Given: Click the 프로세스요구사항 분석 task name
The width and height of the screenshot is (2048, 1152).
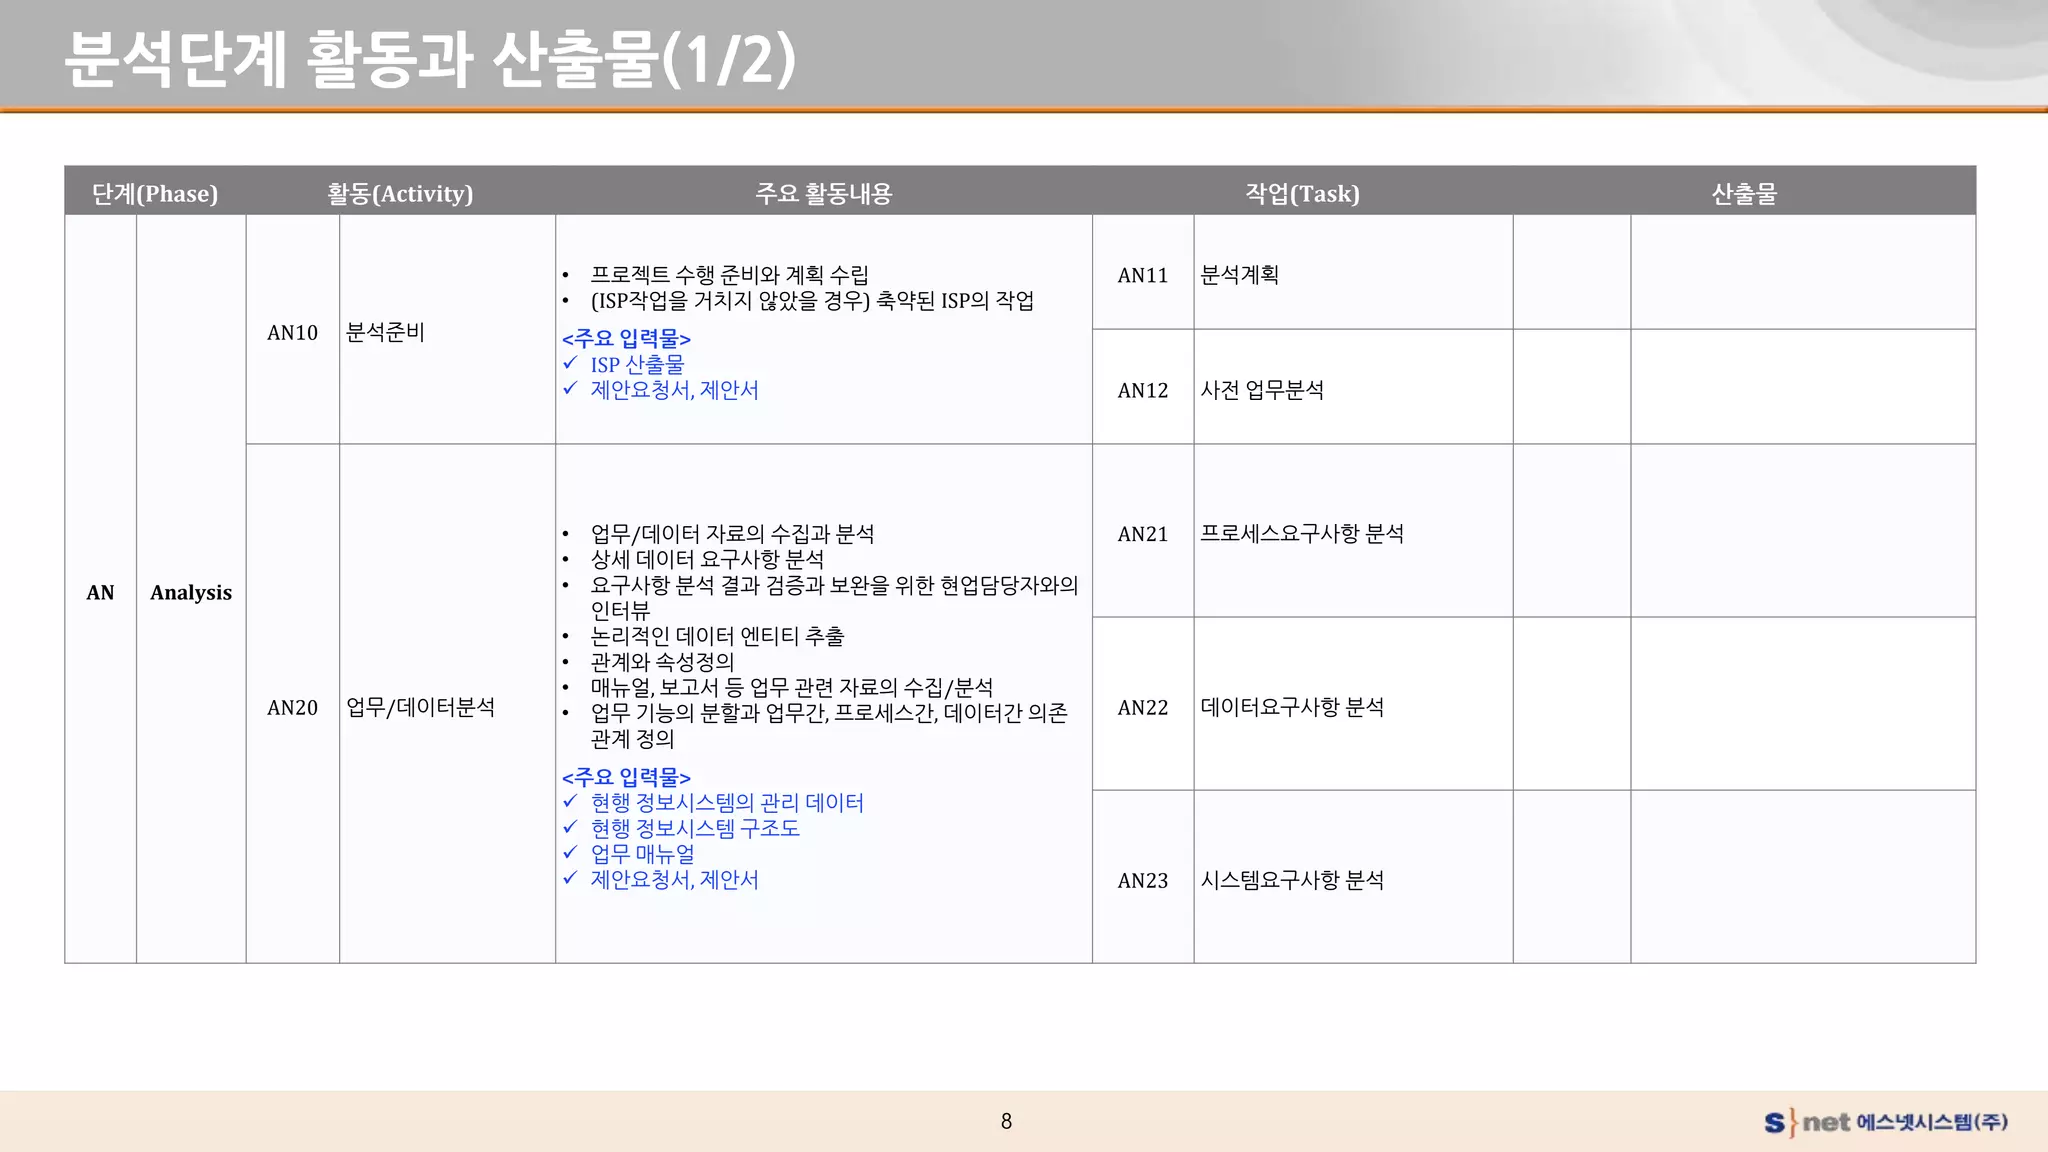Looking at the screenshot, I should point(1302,534).
